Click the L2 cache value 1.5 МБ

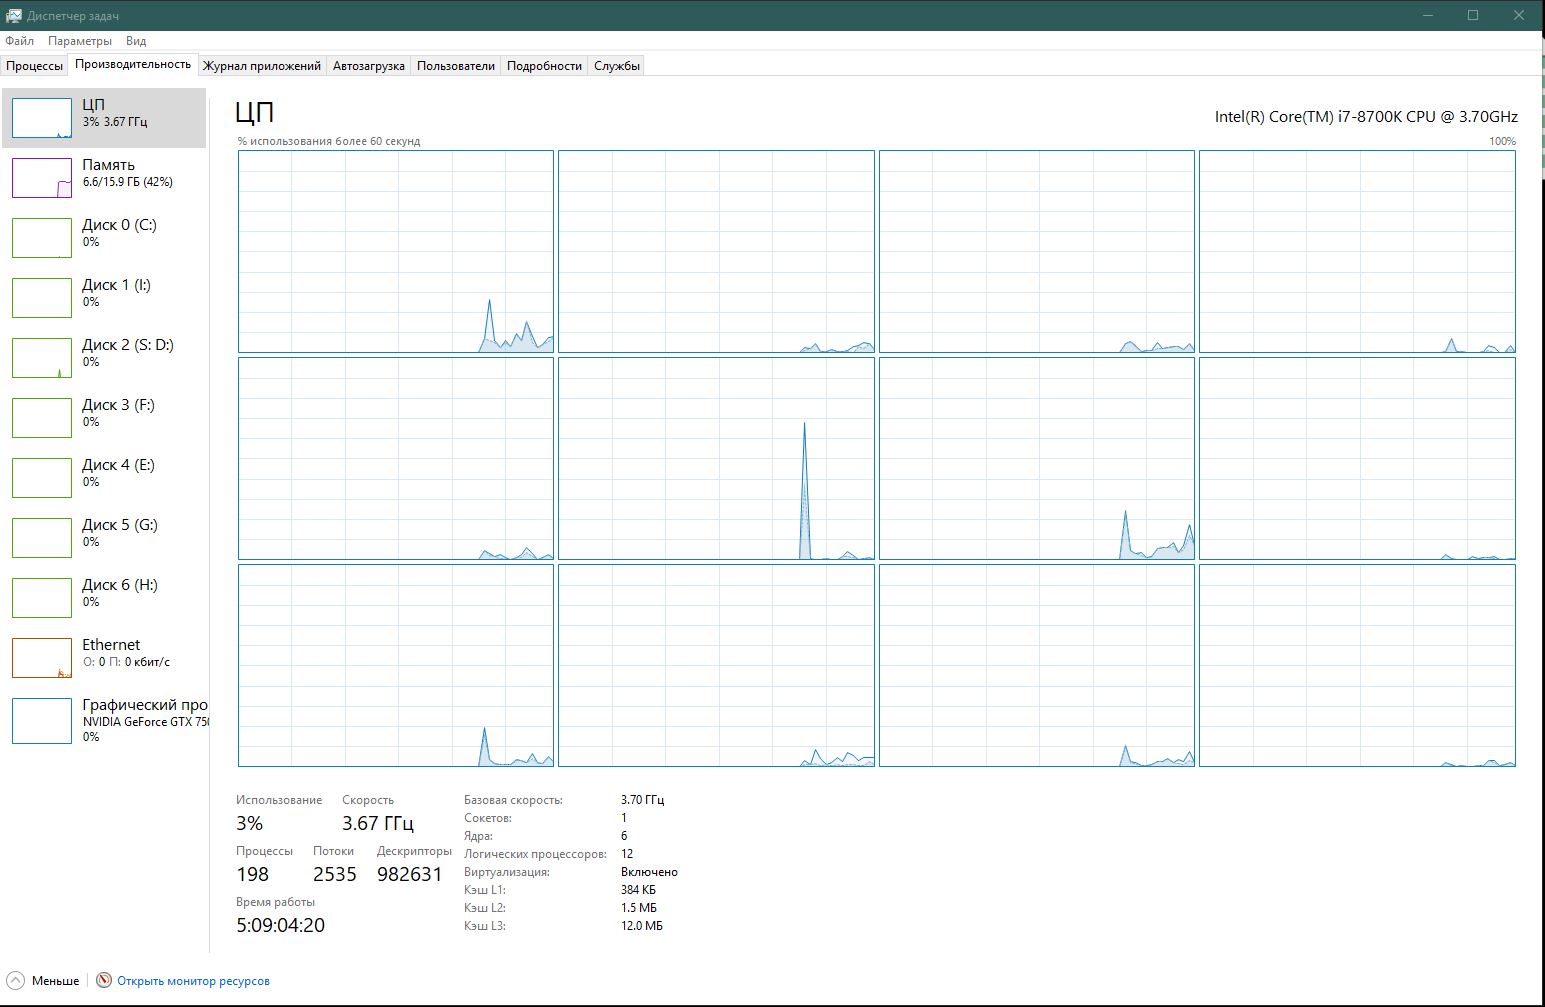[638, 908]
